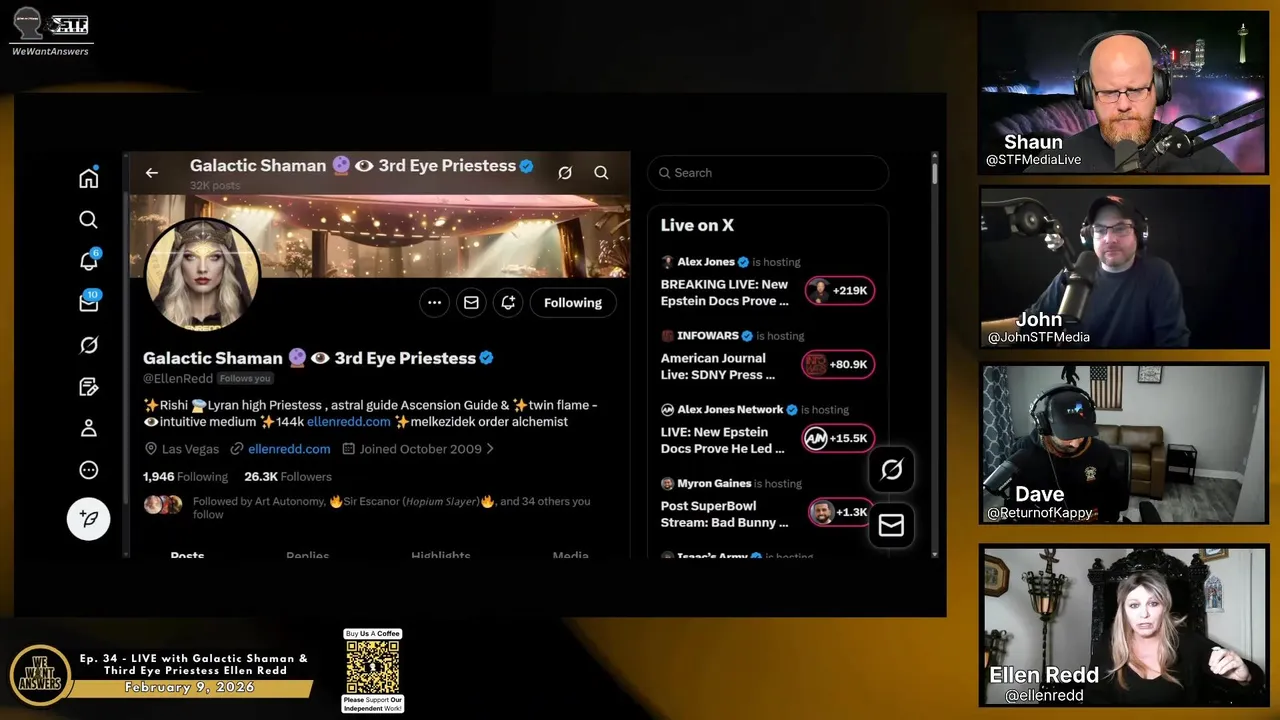Open ellenredd.com link in bio text
1280x720 pixels.
point(349,422)
